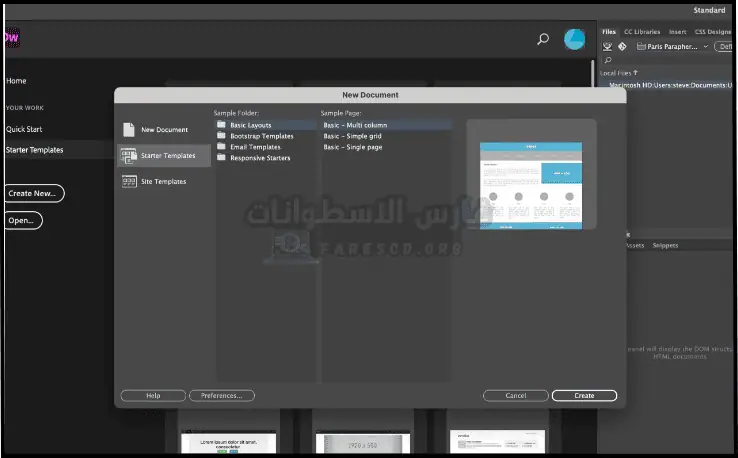
Task: Open the Standard workspace switcher
Action: pyautogui.click(x=709, y=10)
